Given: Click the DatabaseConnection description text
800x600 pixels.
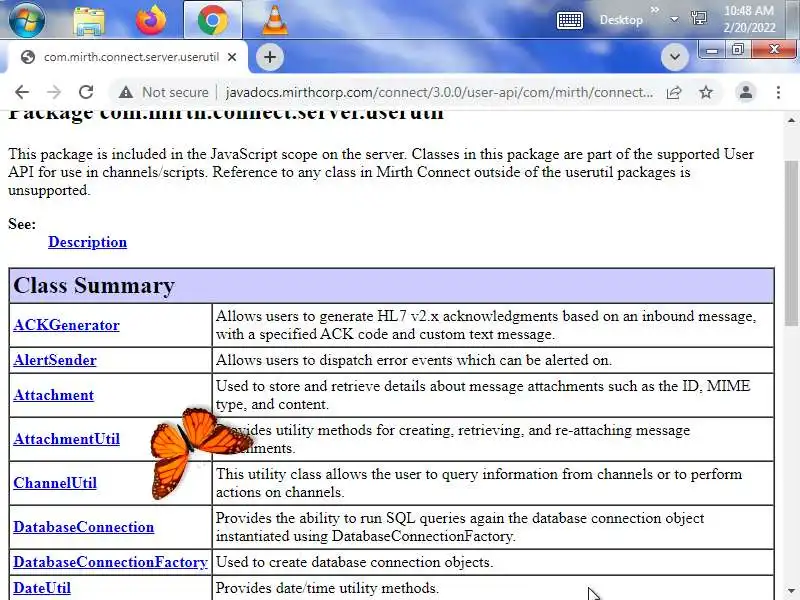Looking at the screenshot, I should tap(460, 527).
